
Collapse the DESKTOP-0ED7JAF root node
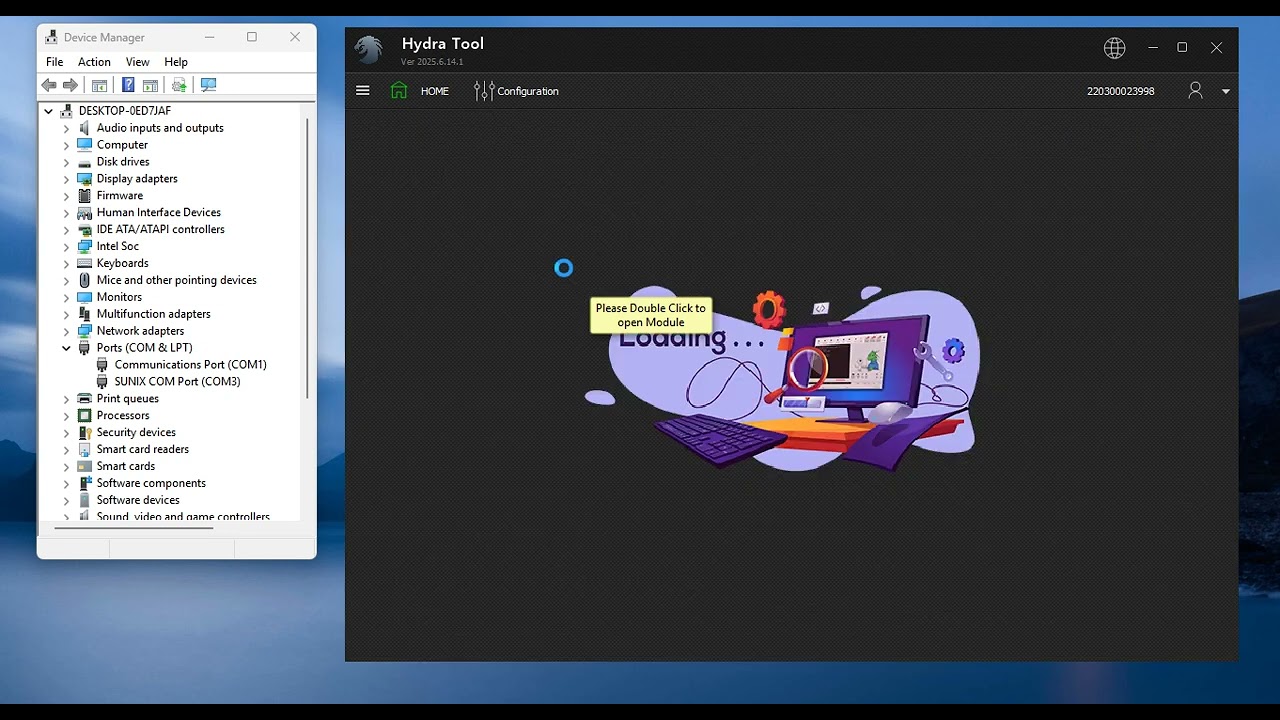pos(48,111)
